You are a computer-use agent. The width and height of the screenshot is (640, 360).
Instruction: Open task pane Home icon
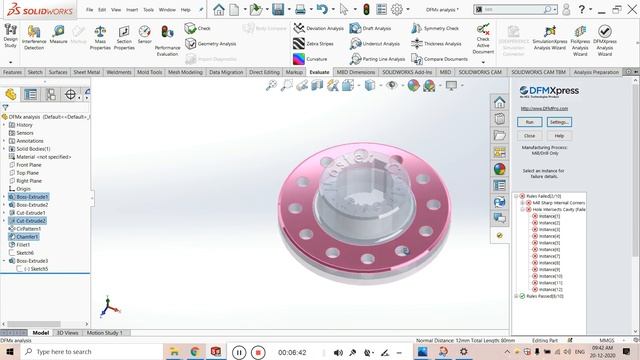point(500,102)
